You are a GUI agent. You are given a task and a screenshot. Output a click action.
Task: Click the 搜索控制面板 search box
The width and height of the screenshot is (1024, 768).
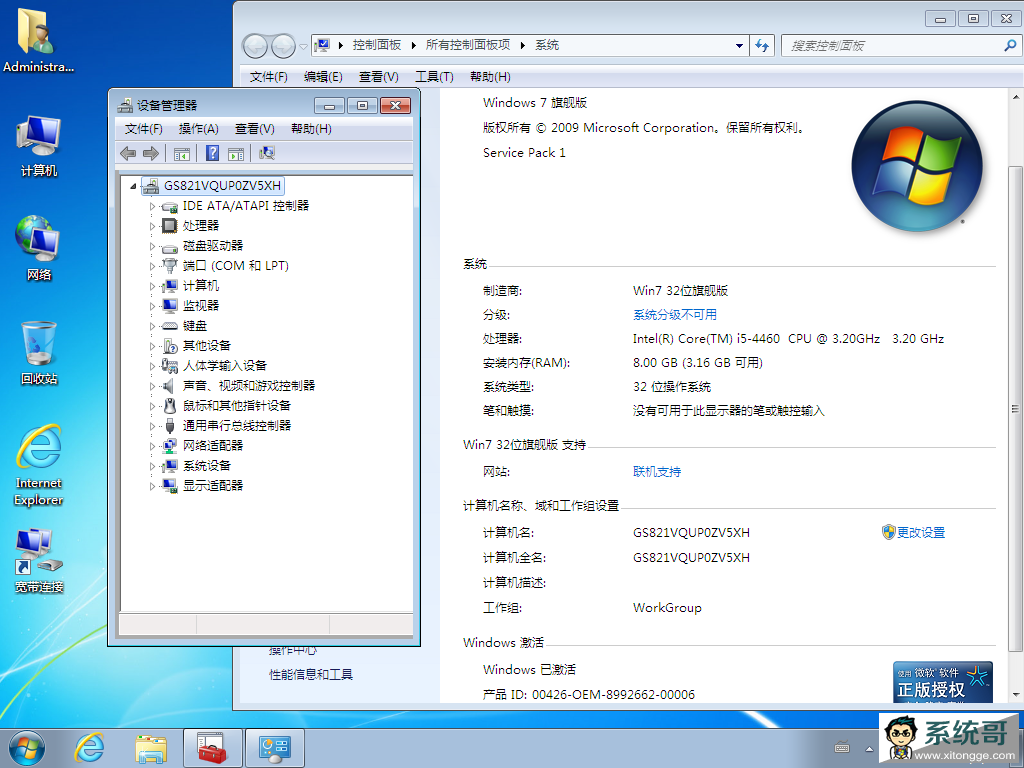[x=901, y=45]
